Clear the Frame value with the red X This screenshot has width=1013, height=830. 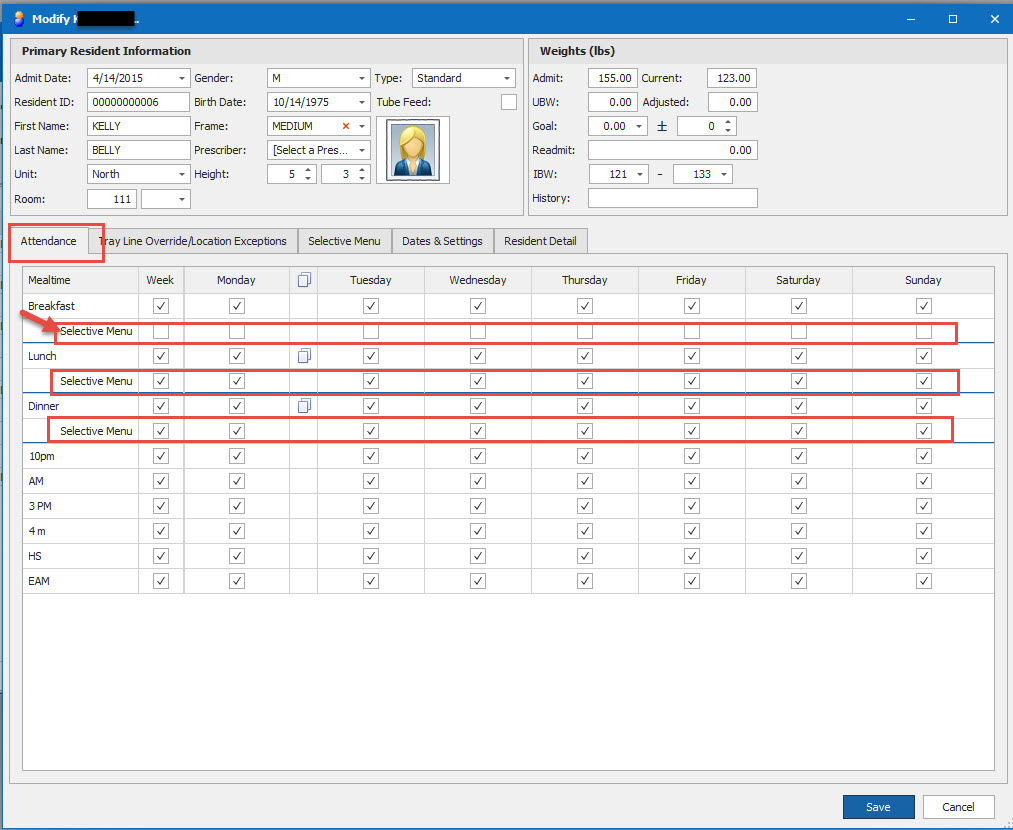(x=346, y=126)
